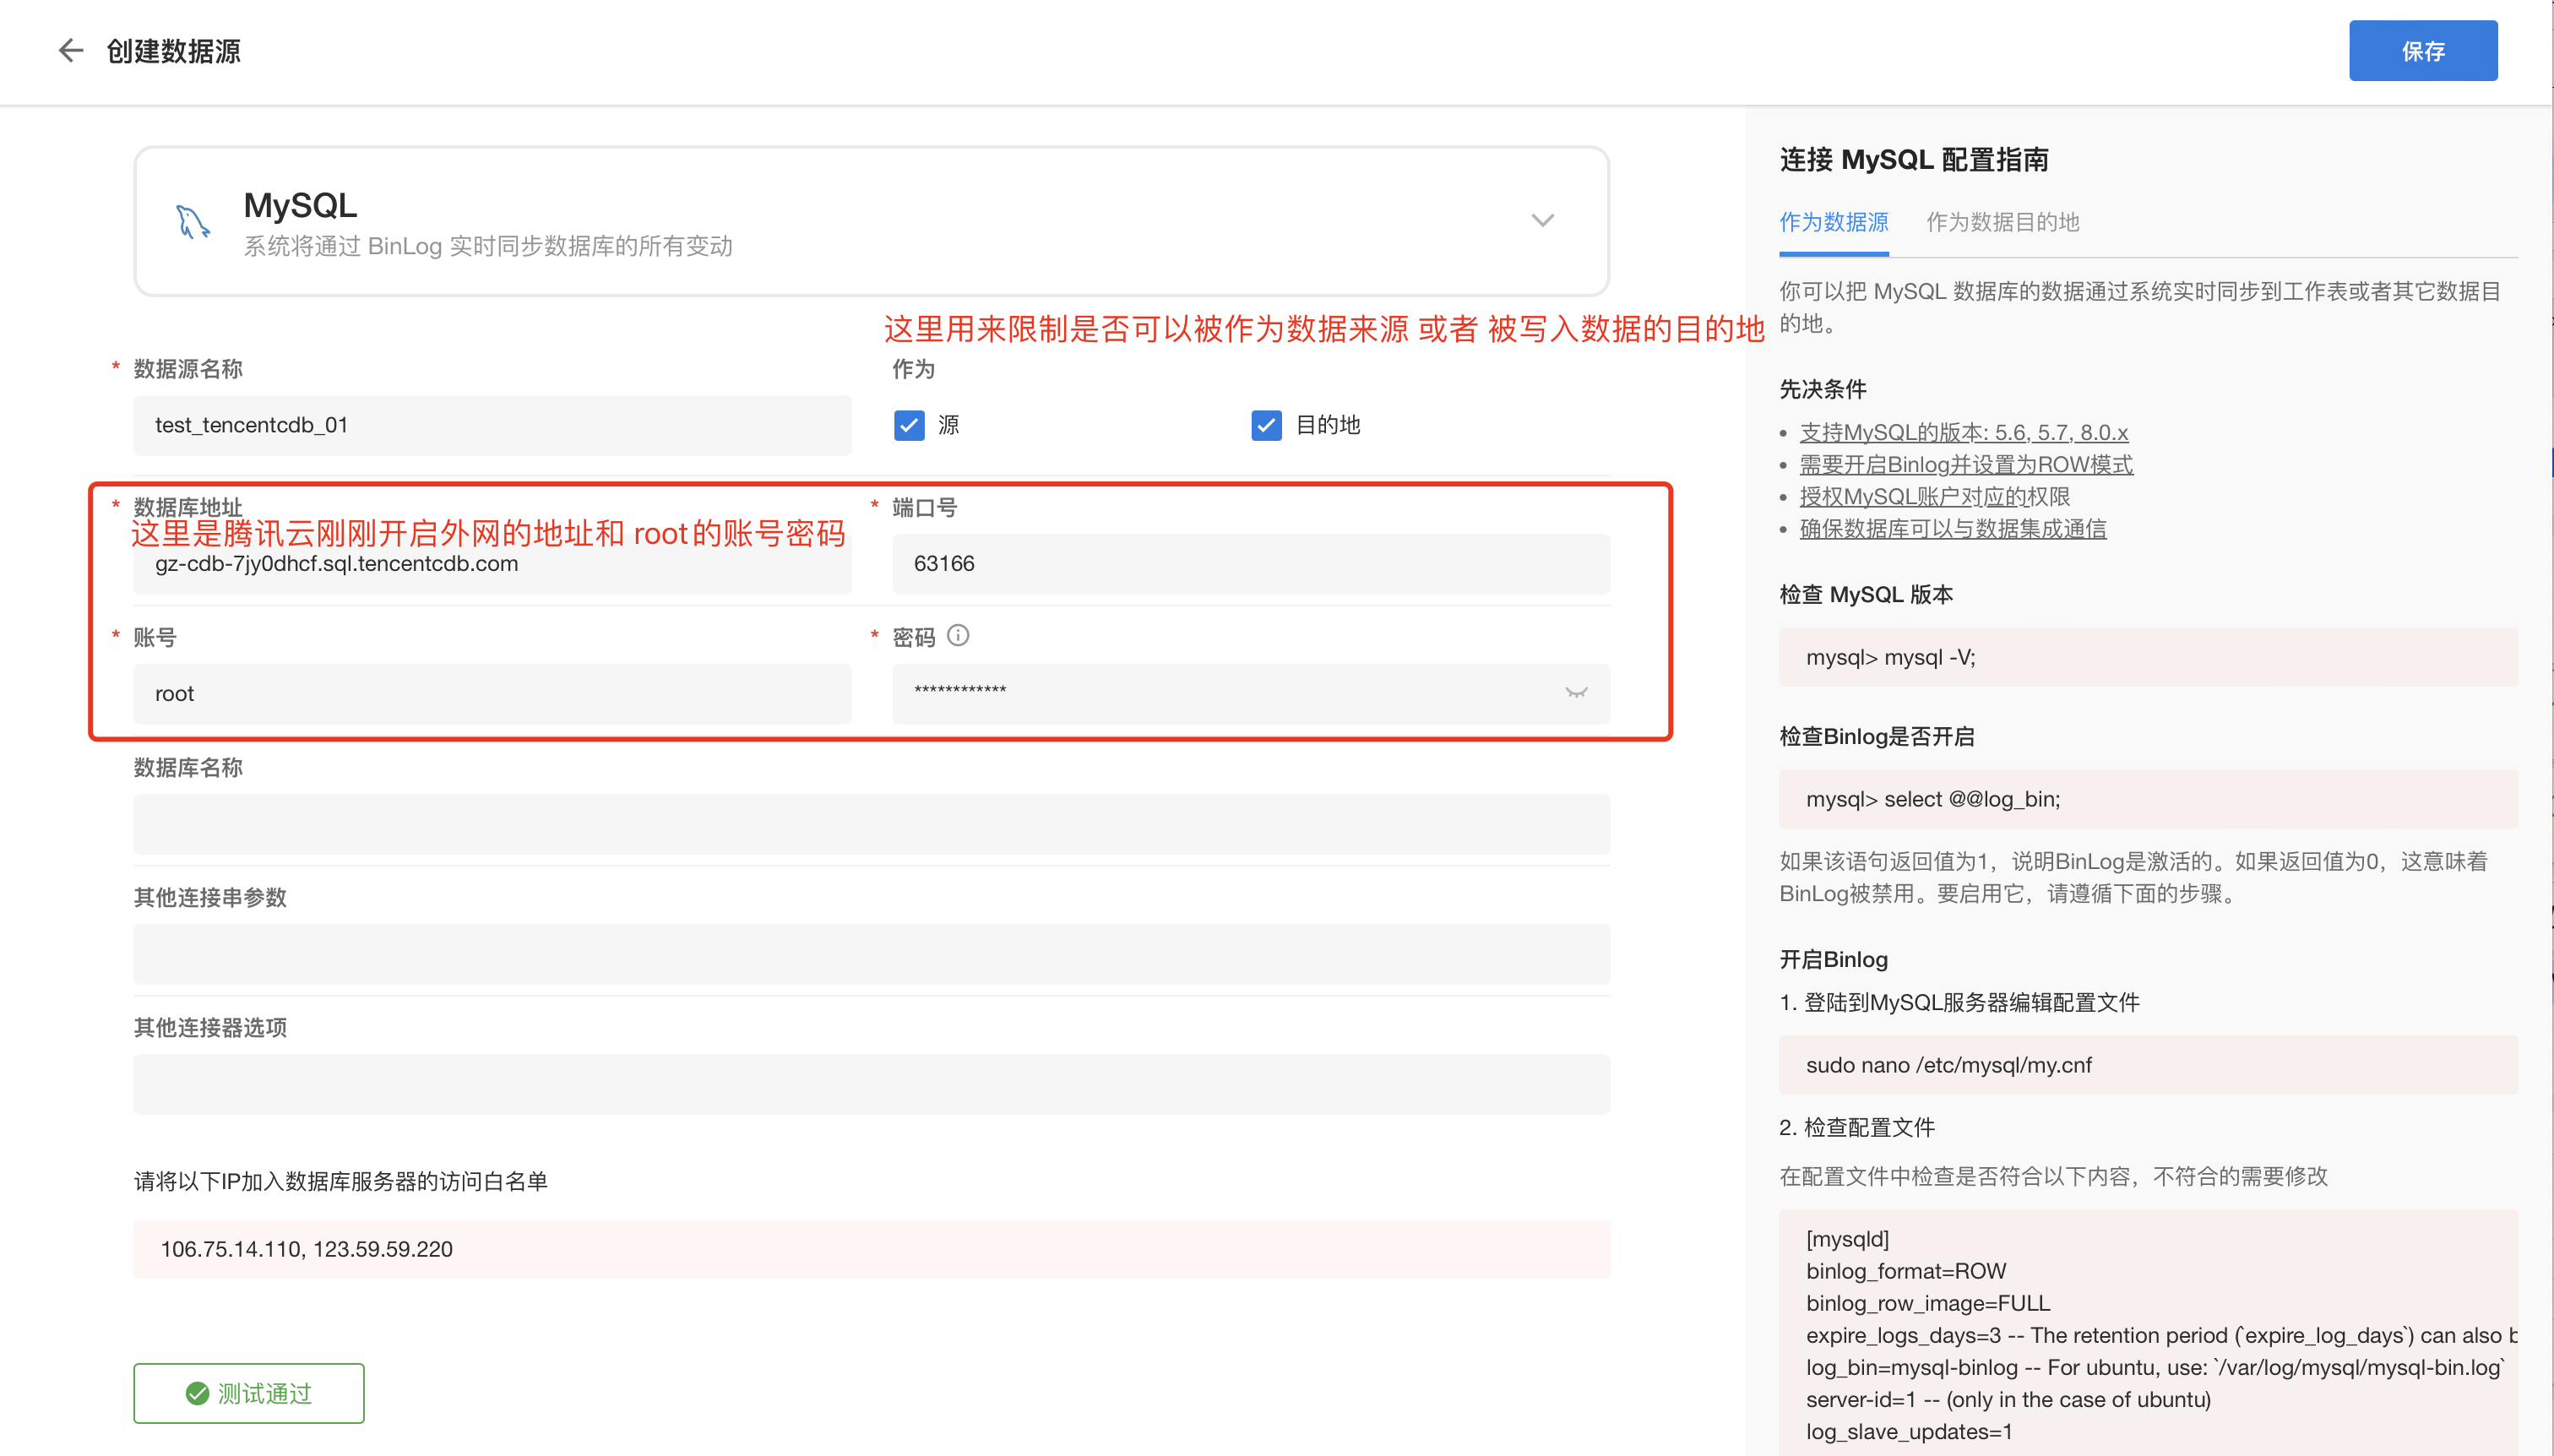Viewport: 2554px width, 1456px height.
Task: Click the MySQL dolphin logo icon
Action: point(192,221)
